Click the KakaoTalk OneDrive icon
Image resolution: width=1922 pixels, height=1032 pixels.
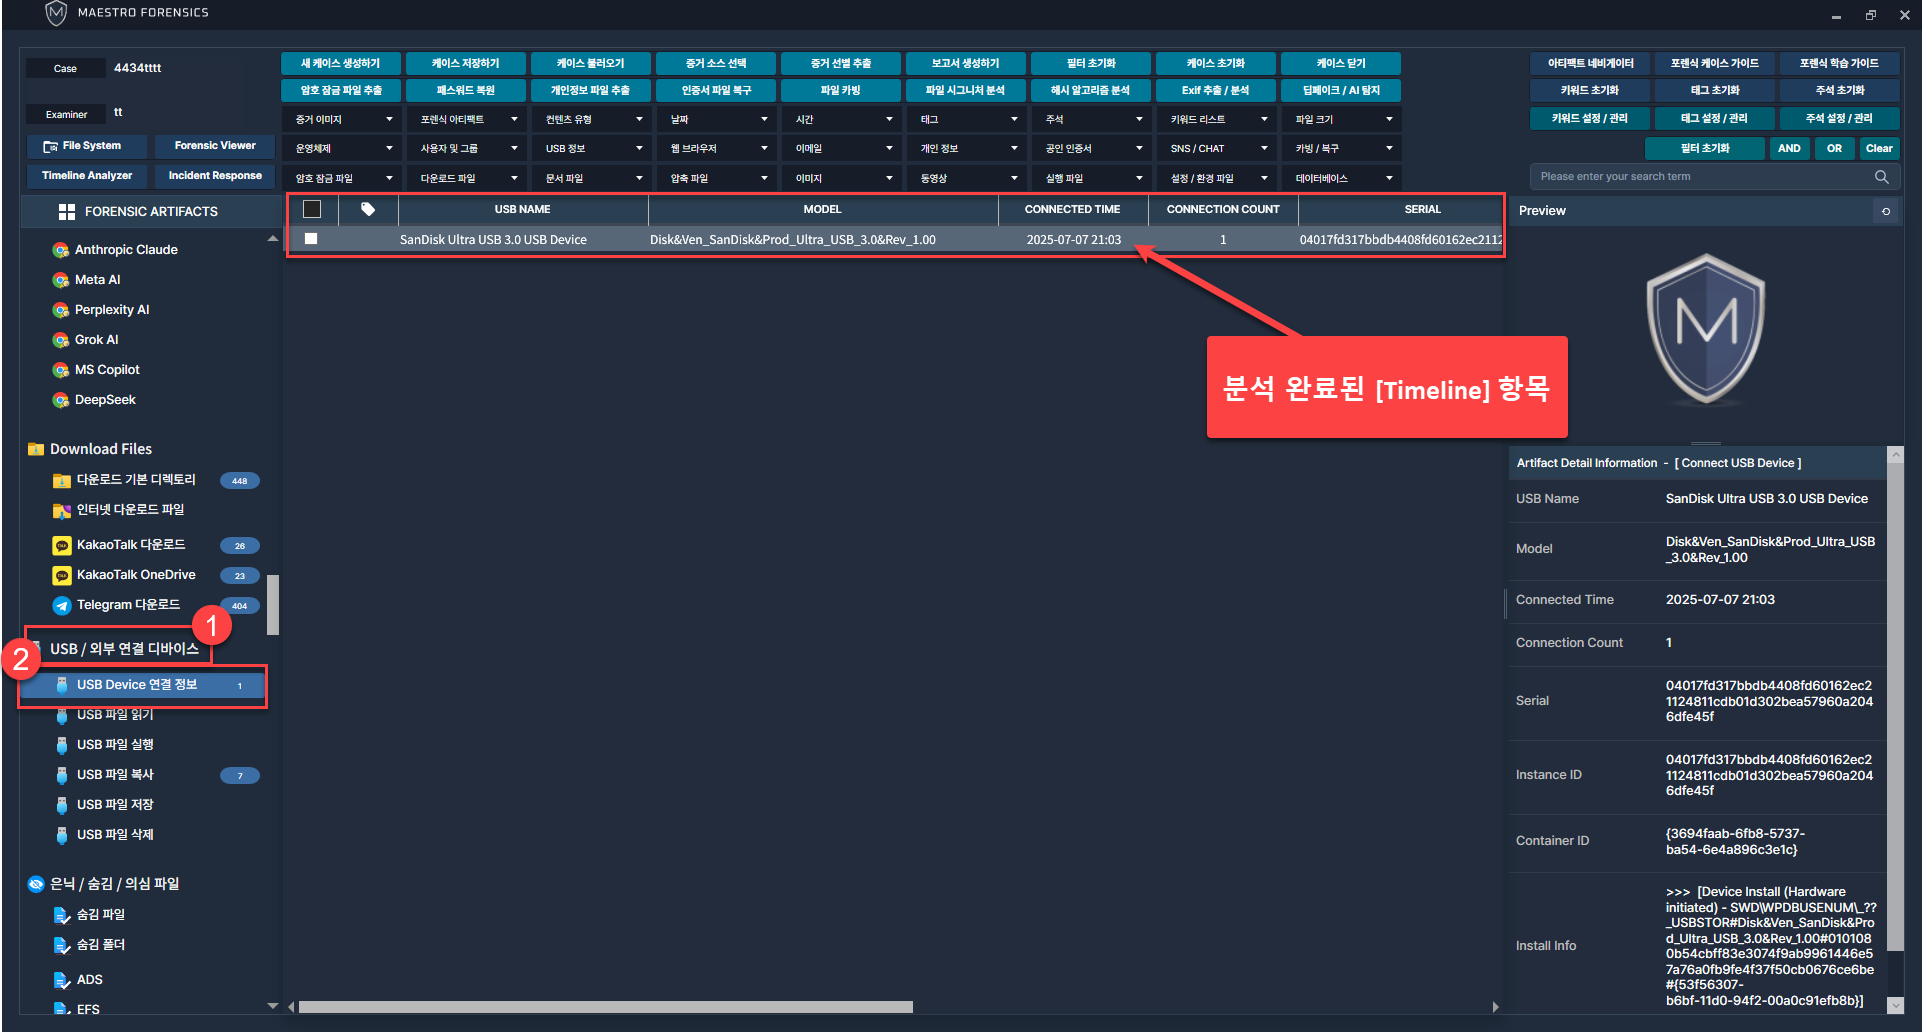click(62, 575)
